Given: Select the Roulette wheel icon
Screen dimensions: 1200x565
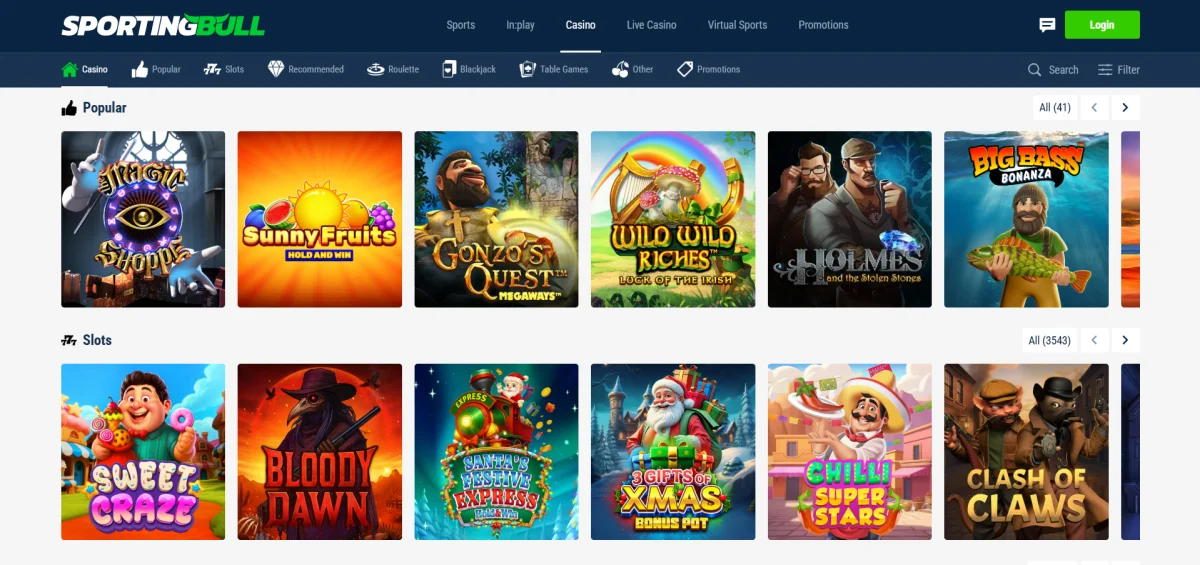Looking at the screenshot, I should click(376, 69).
